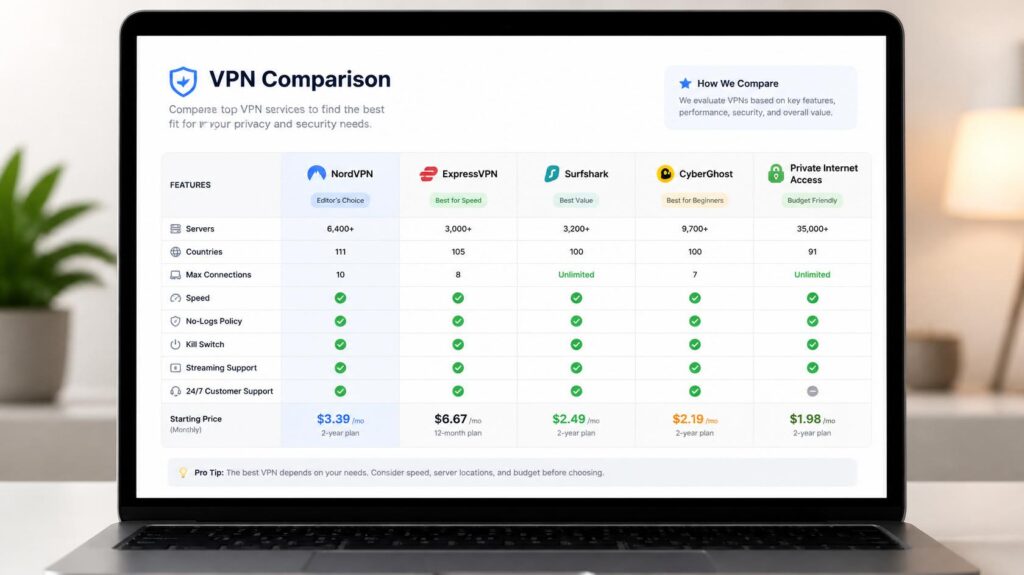Click NordVPN's Speed checkmark

pyautogui.click(x=340, y=298)
